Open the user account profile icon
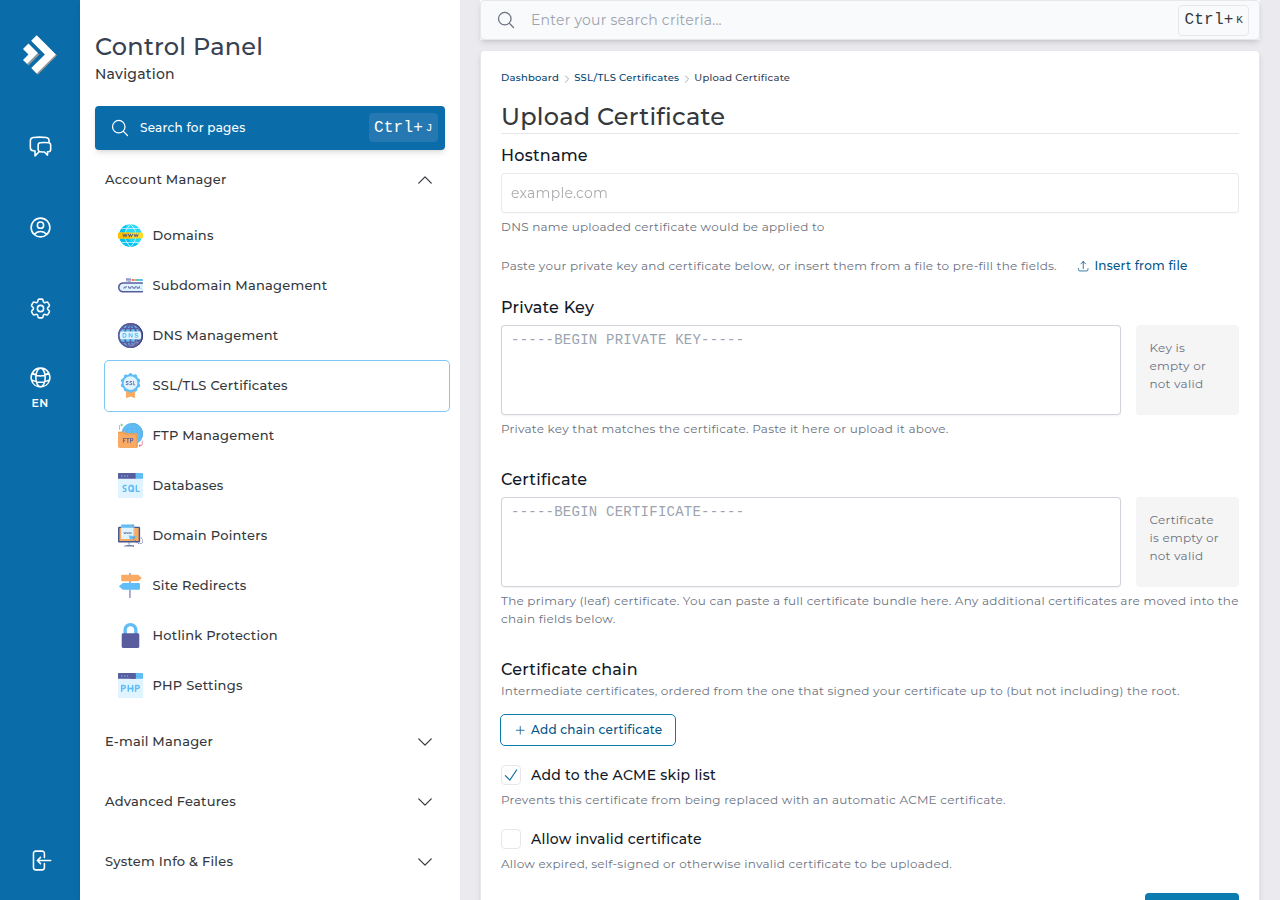The height and width of the screenshot is (900, 1280). [x=40, y=227]
